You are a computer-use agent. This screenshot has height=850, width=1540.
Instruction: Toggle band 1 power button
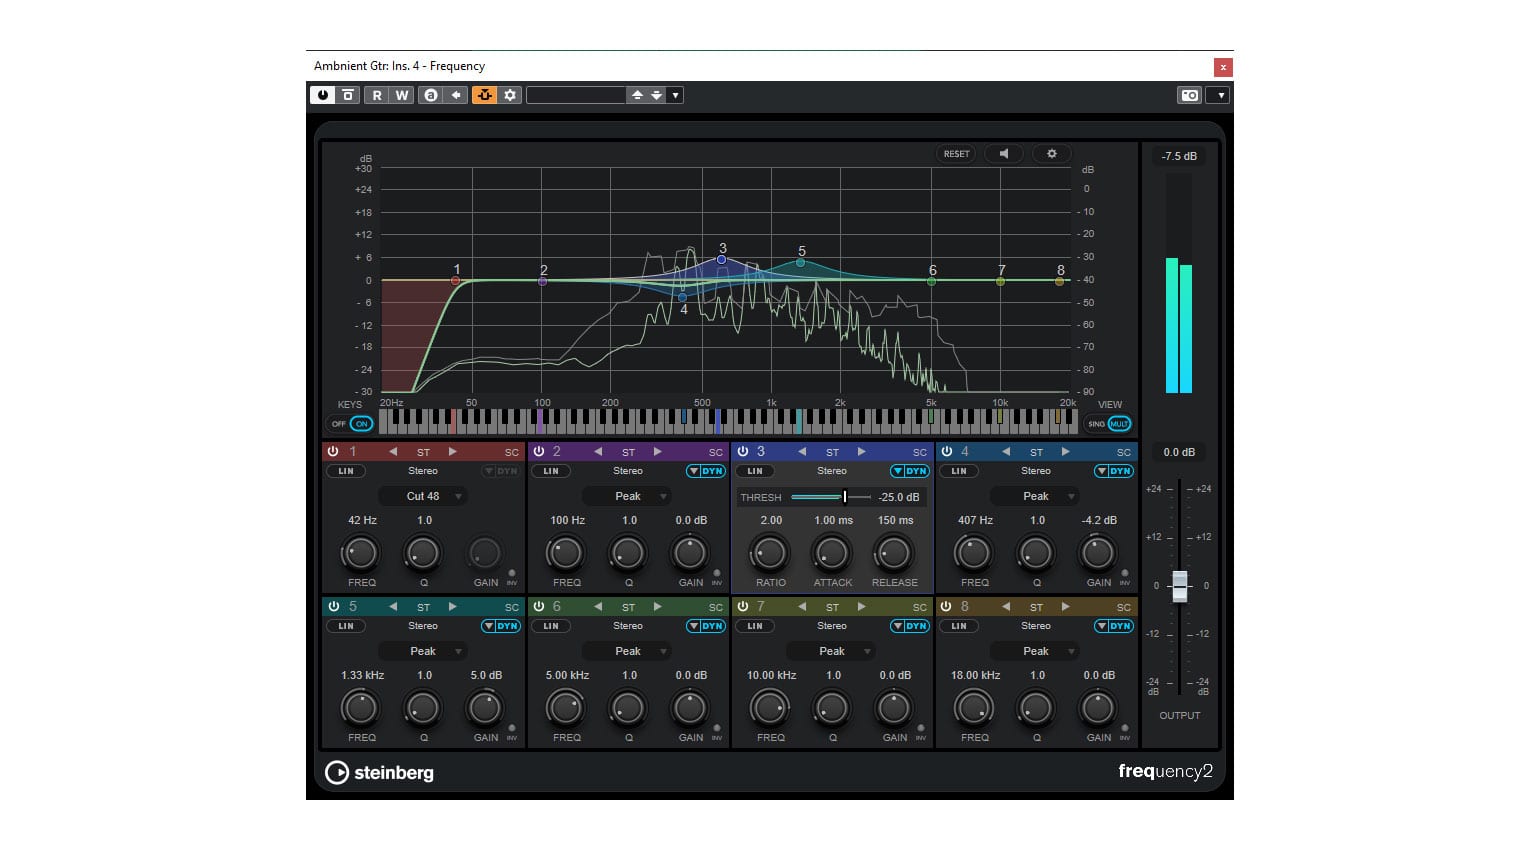333,452
